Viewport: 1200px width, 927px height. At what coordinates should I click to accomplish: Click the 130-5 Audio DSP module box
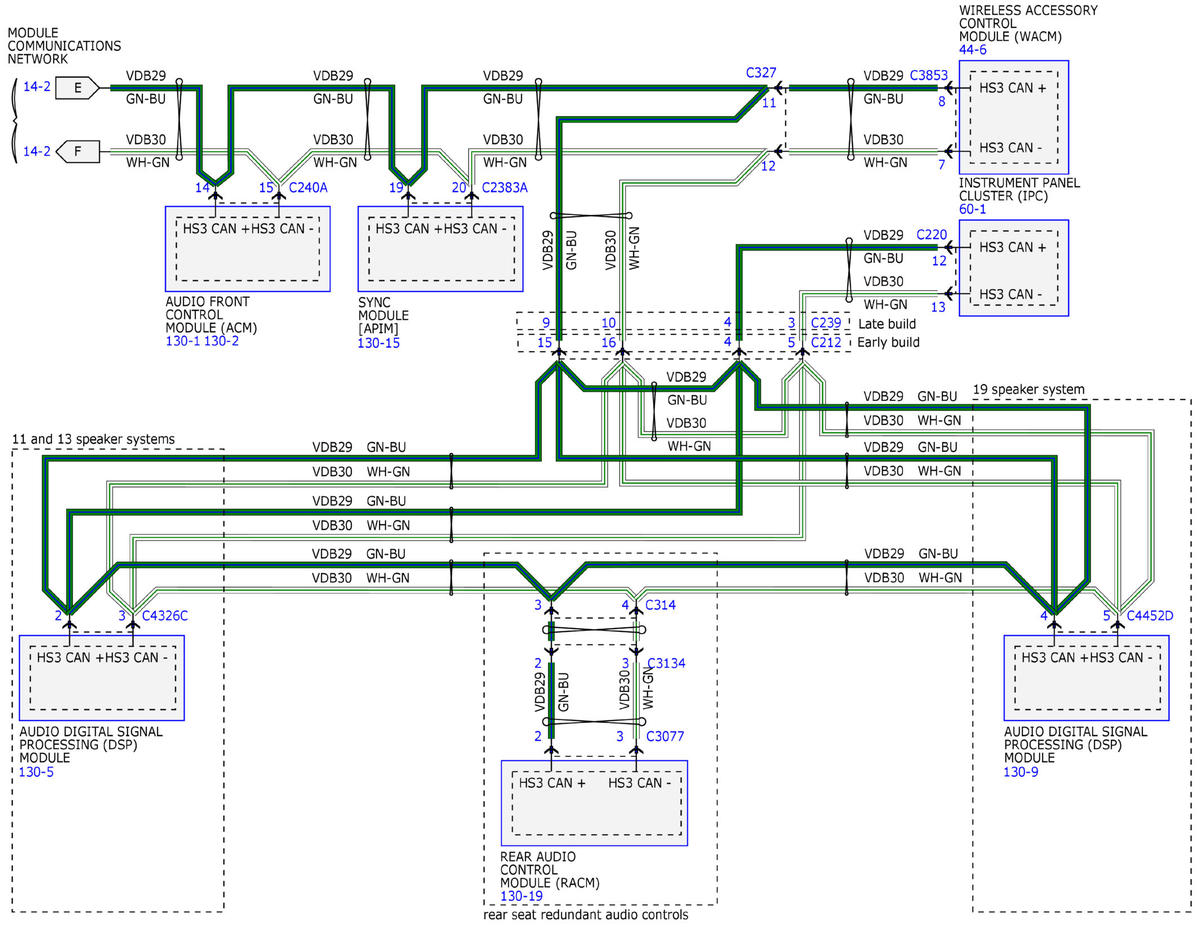point(102,677)
